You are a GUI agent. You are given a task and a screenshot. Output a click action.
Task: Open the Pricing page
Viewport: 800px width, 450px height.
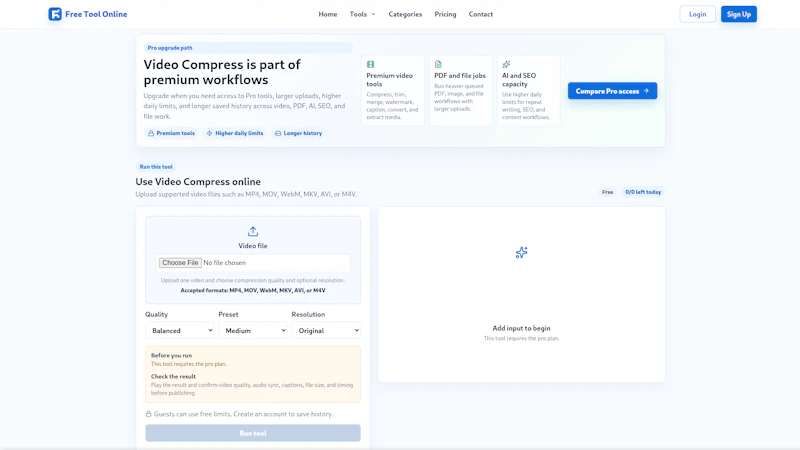445,14
